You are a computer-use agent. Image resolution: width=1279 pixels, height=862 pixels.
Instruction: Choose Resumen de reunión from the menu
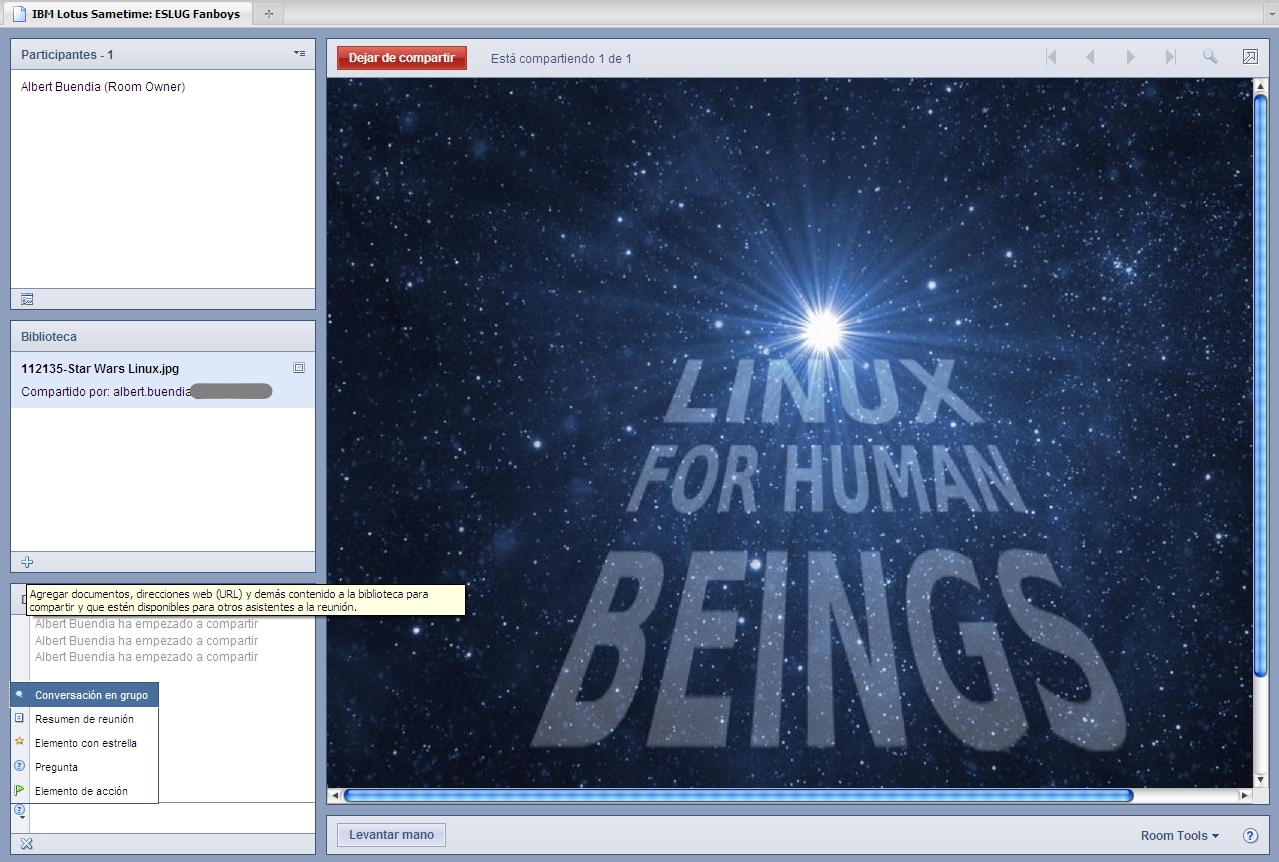tap(85, 719)
